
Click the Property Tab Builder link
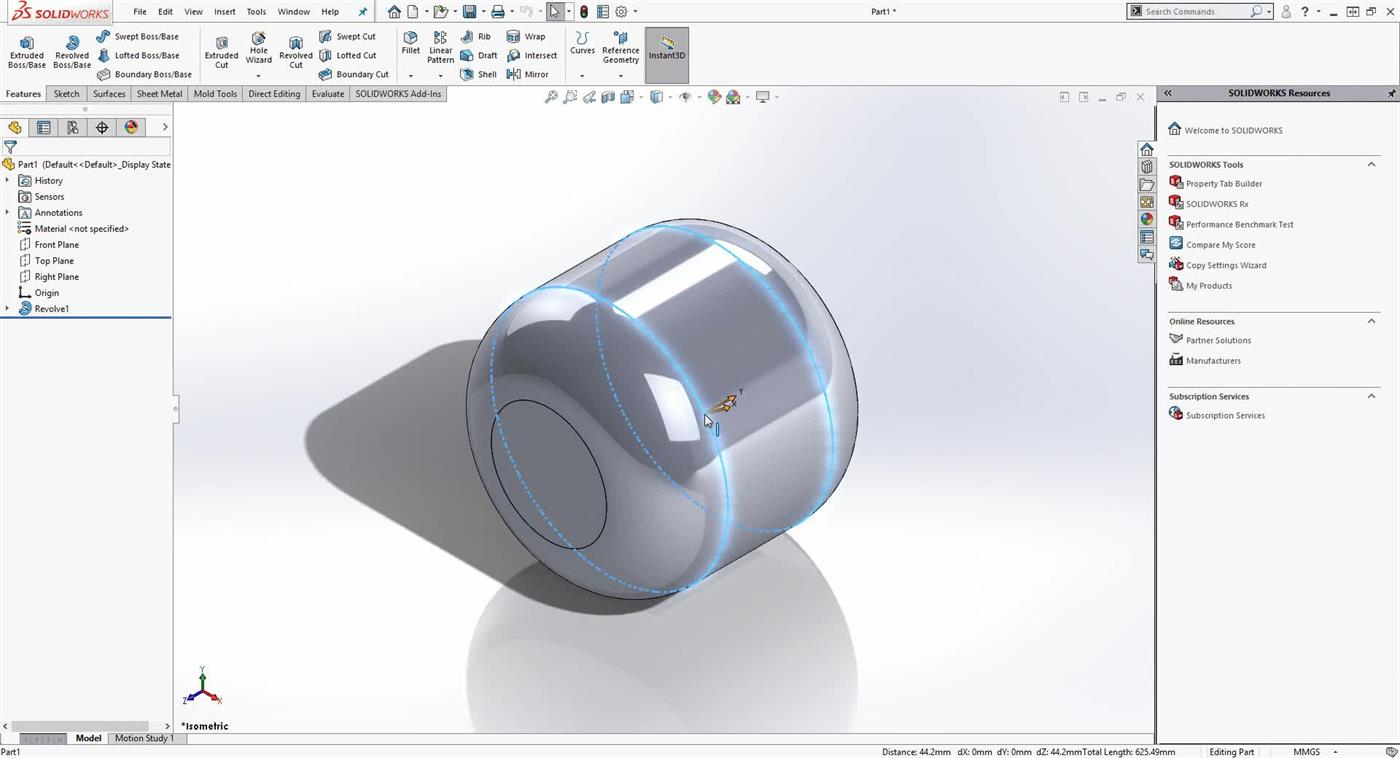pos(1223,184)
